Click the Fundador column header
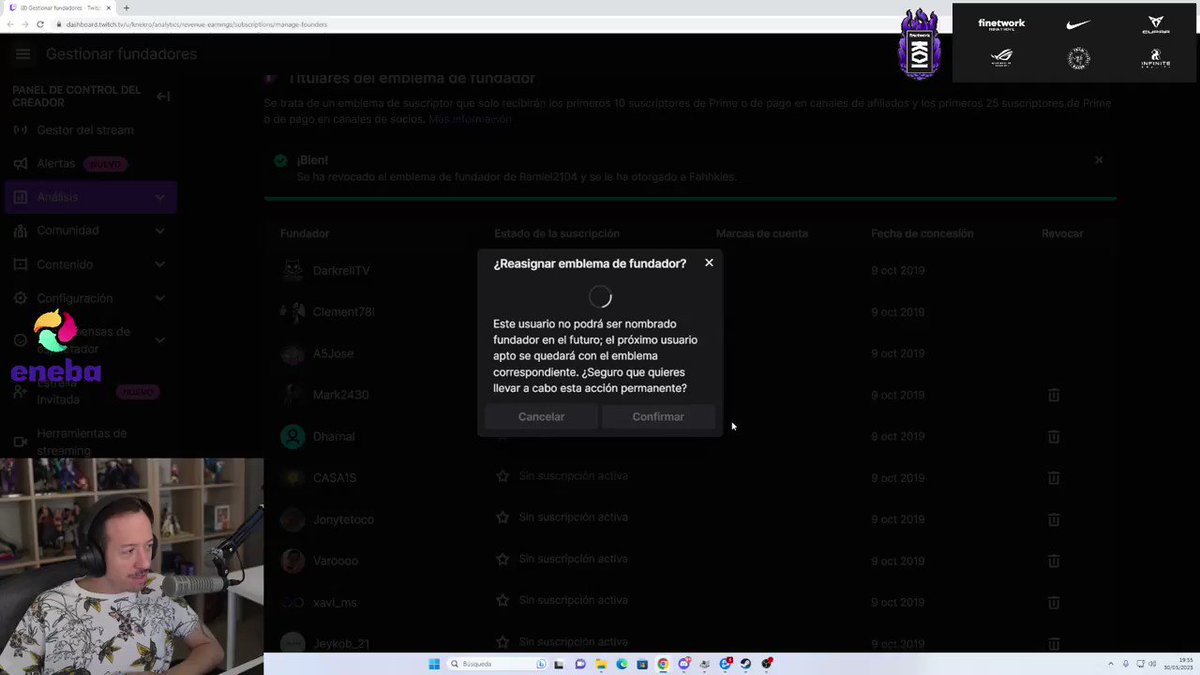Viewport: 1200px width, 675px height. [305, 234]
